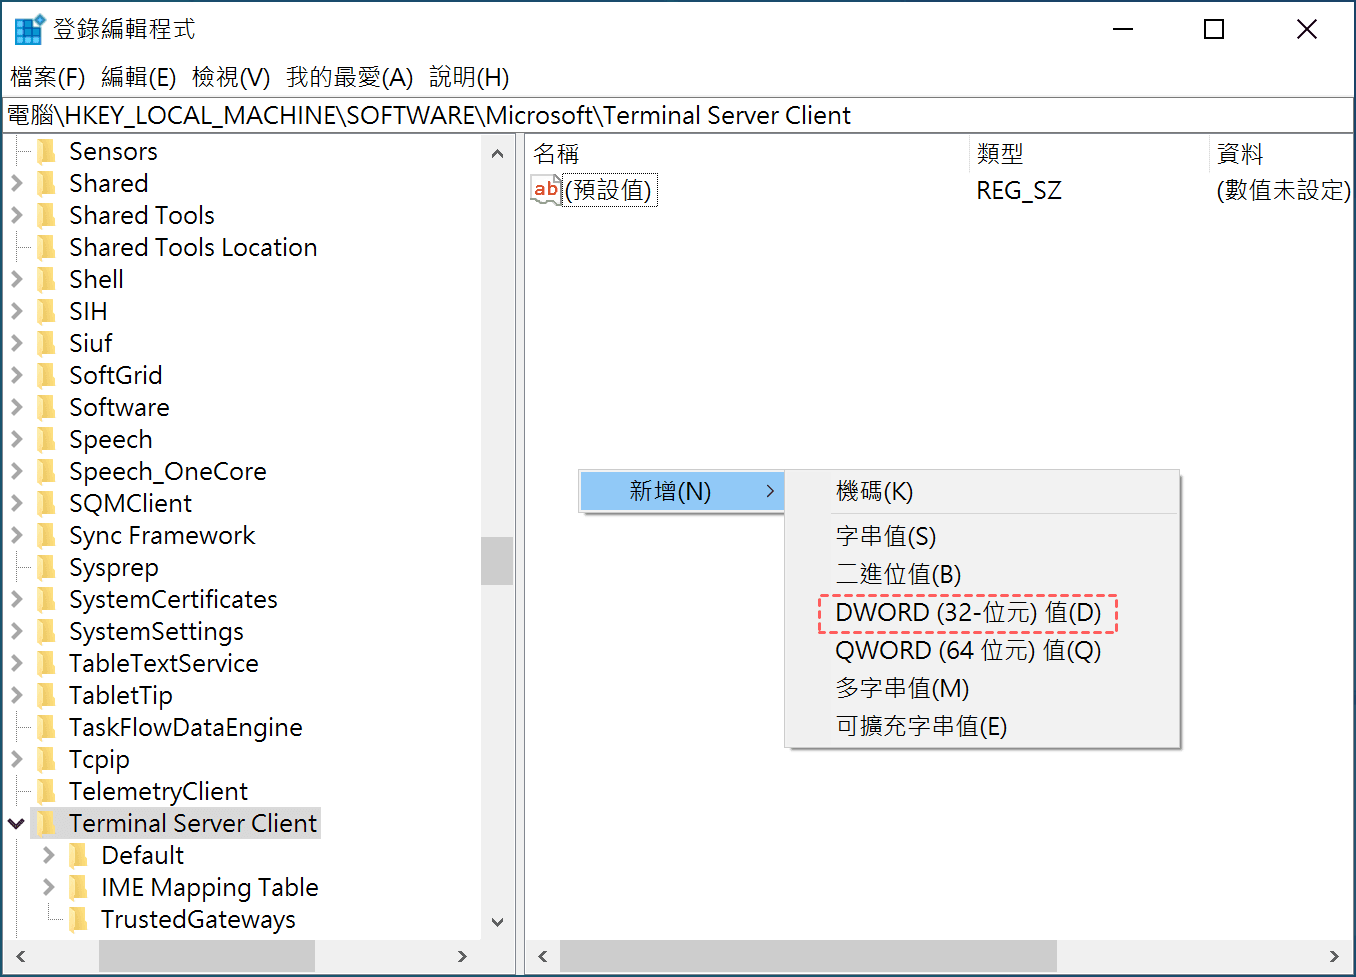The image size is (1356, 977).
Task: Expand the Sync Framework key
Action: pyautogui.click(x=16, y=536)
